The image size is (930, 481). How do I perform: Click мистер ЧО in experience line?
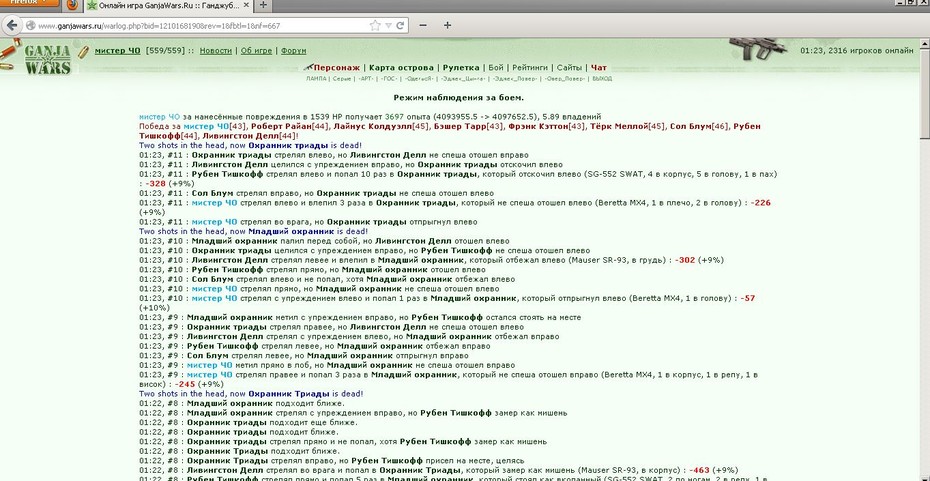(x=160, y=117)
